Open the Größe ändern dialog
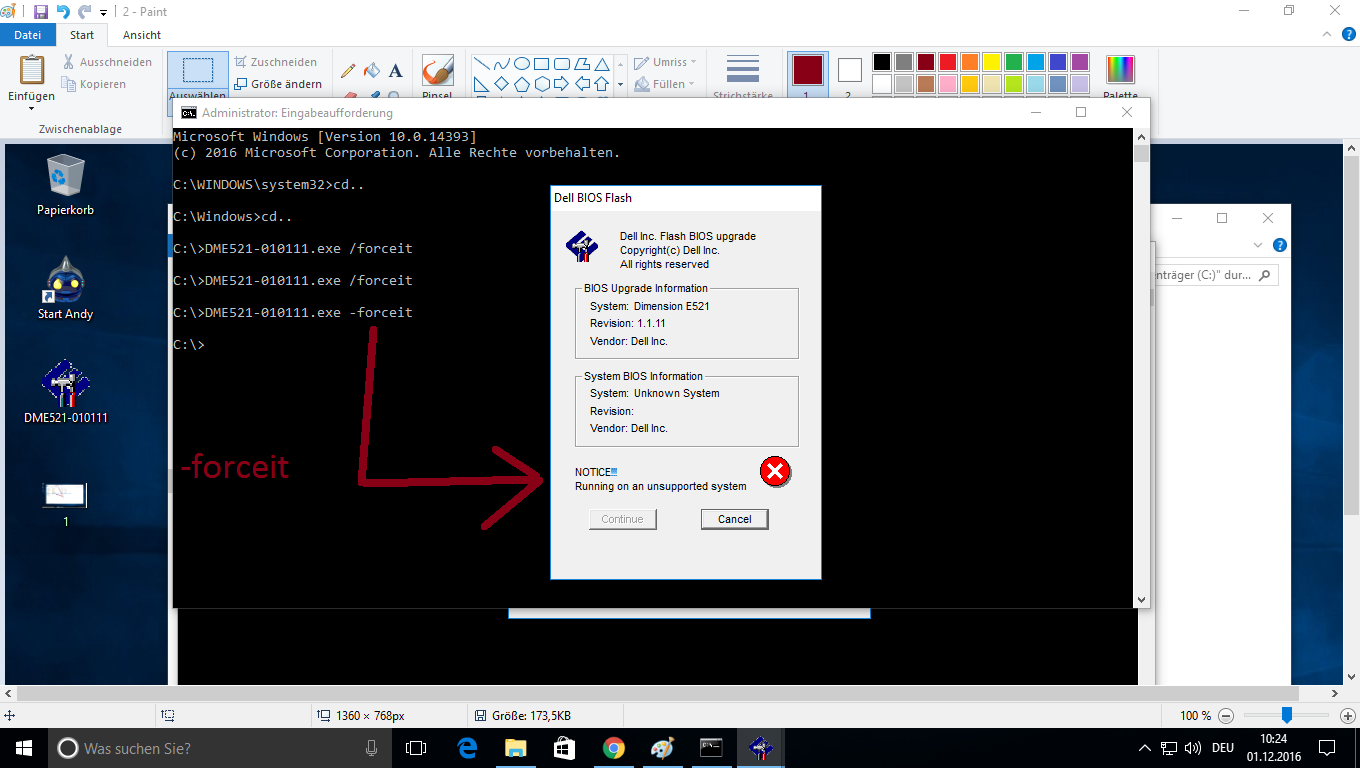 tap(278, 84)
